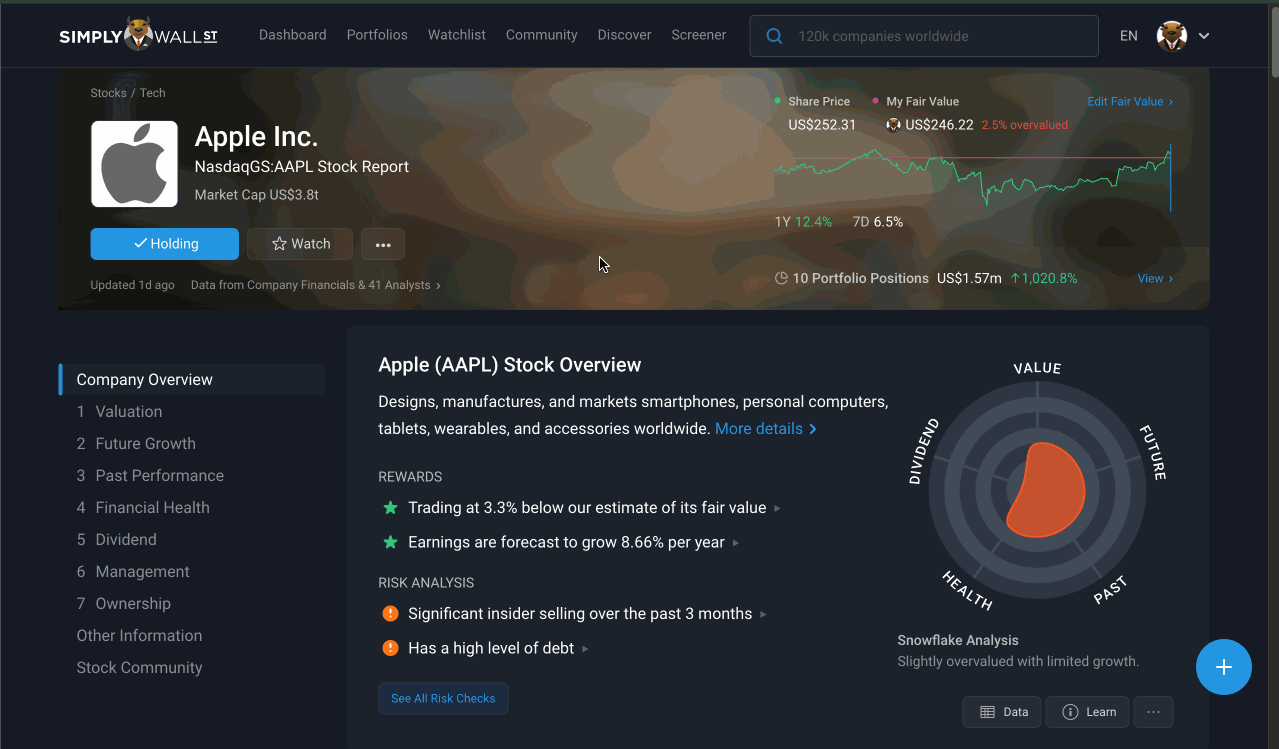
Task: Click the Data button
Action: [x=1002, y=712]
